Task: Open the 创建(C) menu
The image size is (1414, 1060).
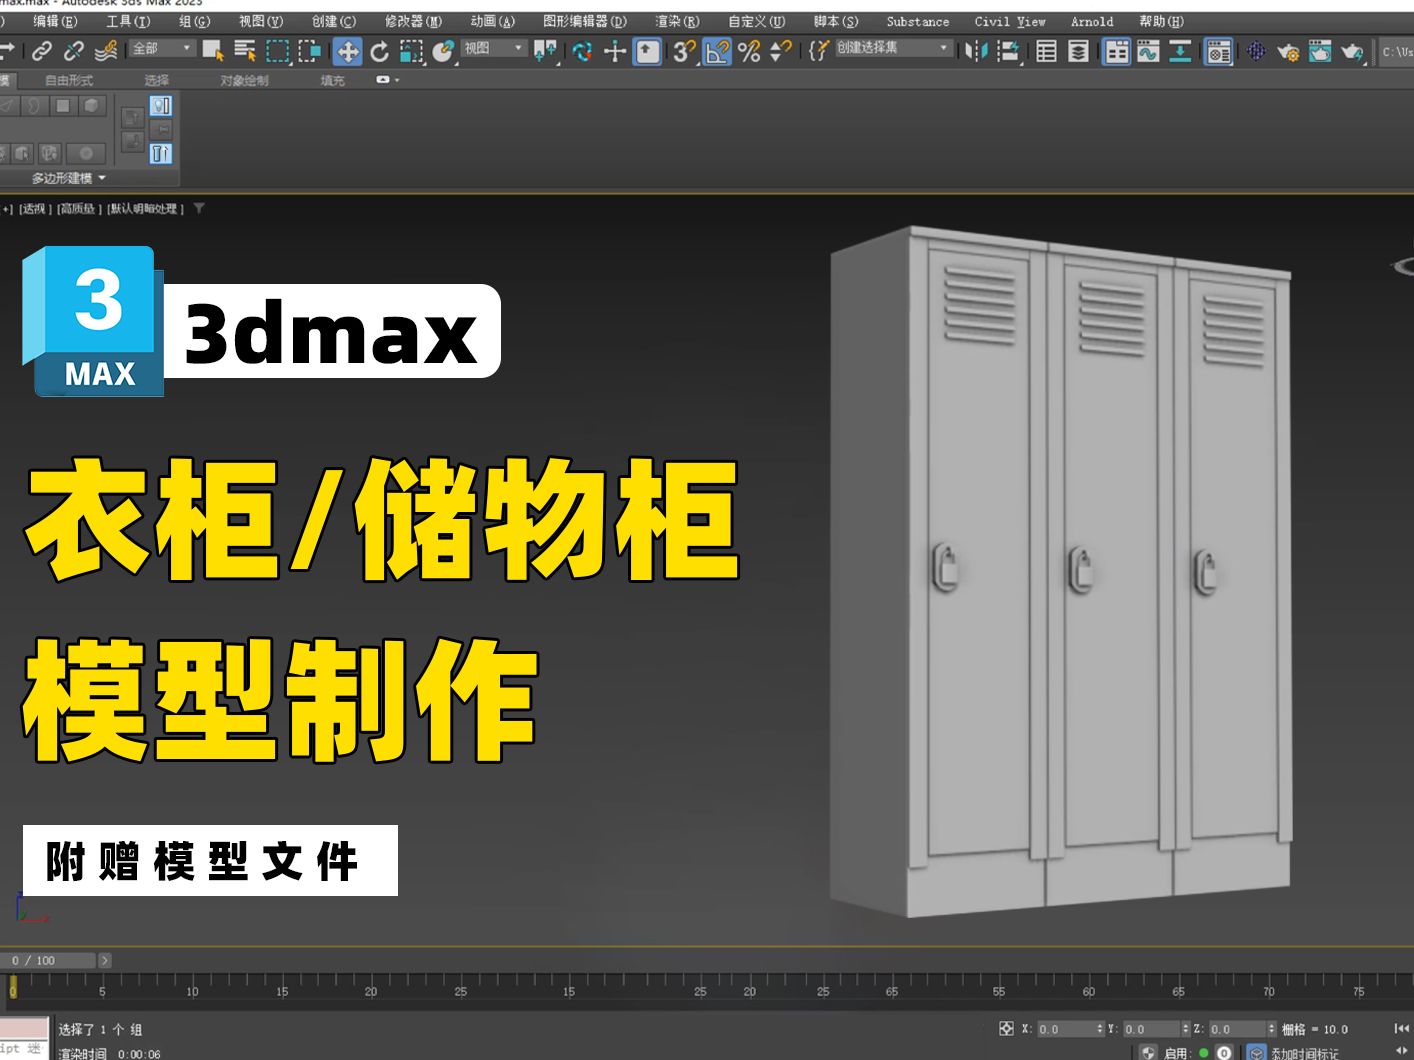Action: click(333, 21)
